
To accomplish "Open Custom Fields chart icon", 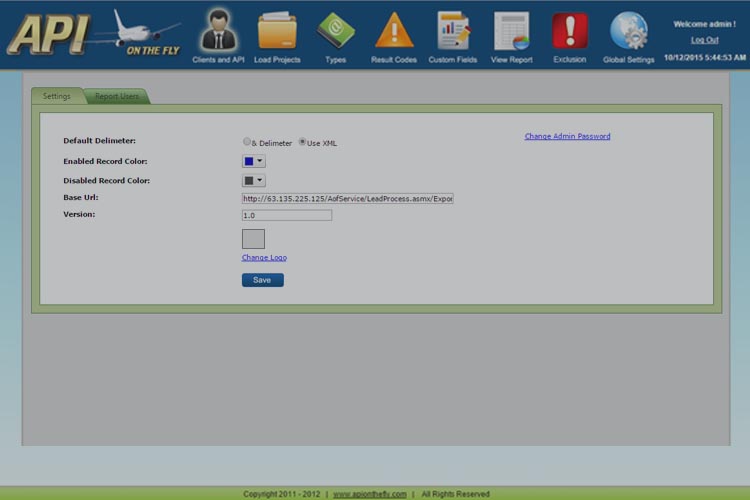I will tap(453, 31).
